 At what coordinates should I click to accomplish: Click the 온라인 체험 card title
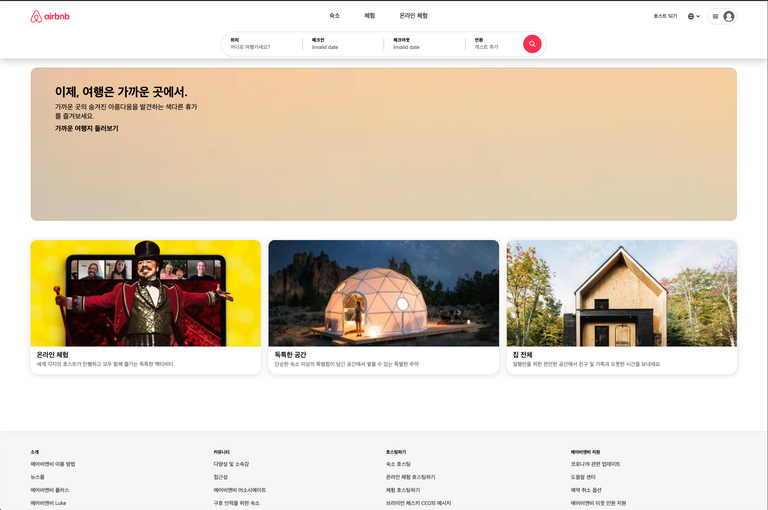tap(52, 355)
